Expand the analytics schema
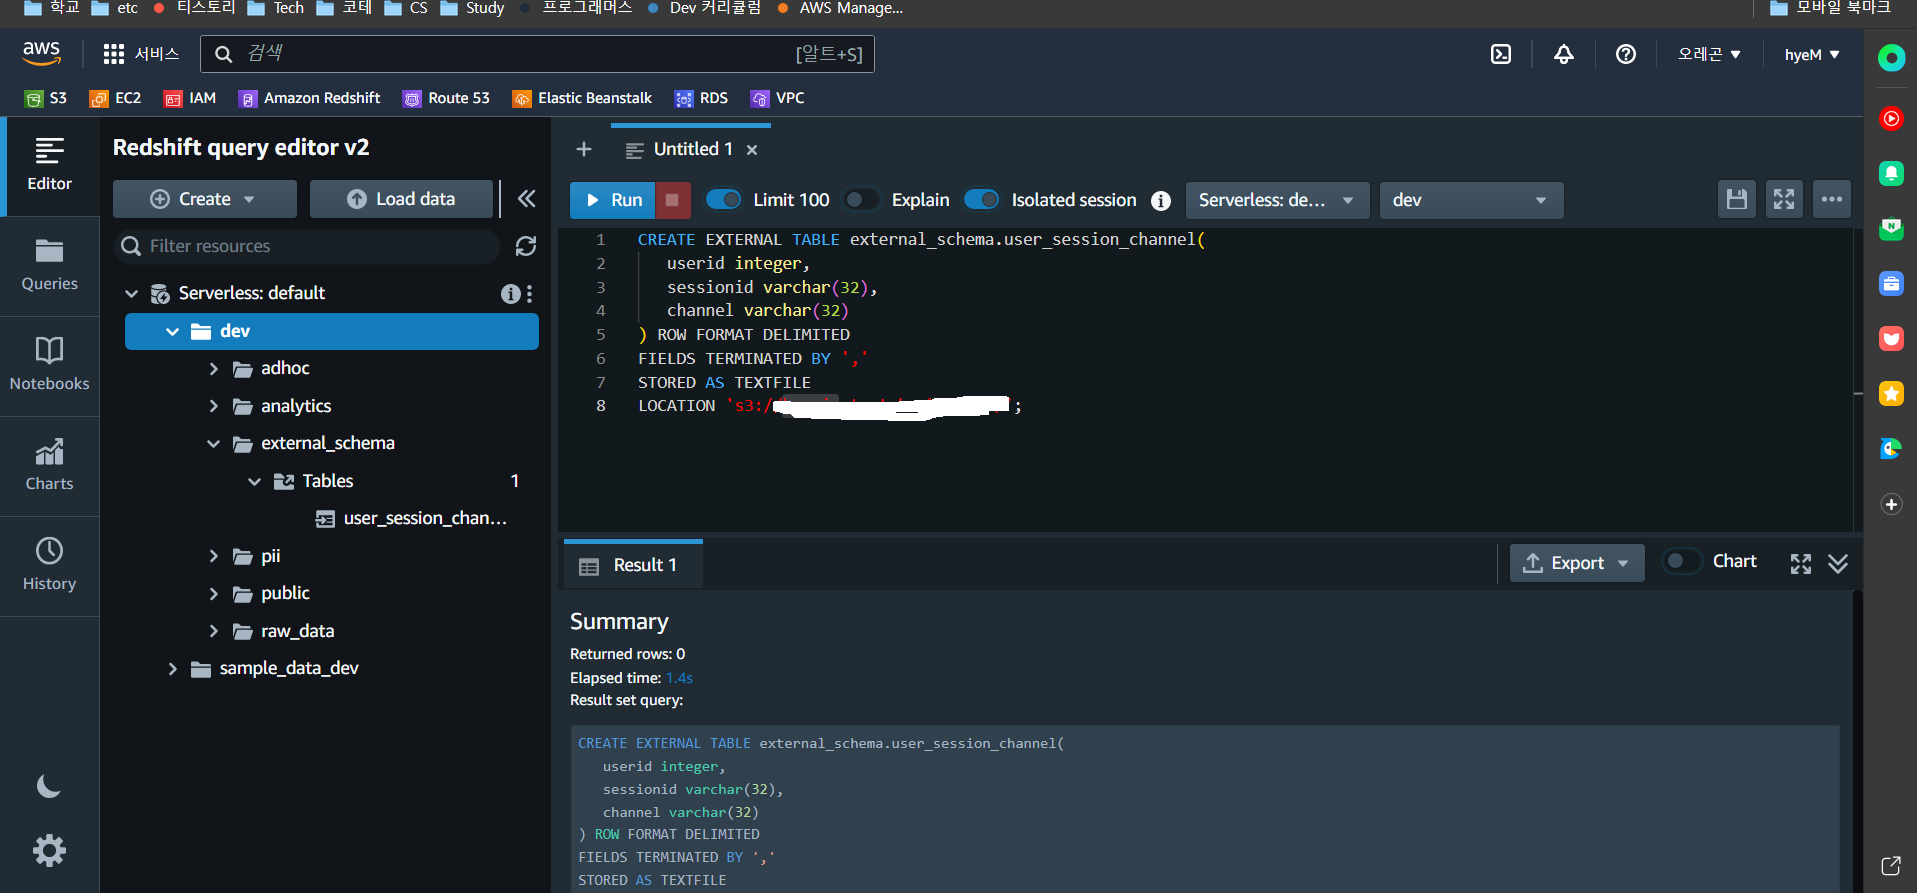Image resolution: width=1917 pixels, height=893 pixels. [213, 406]
